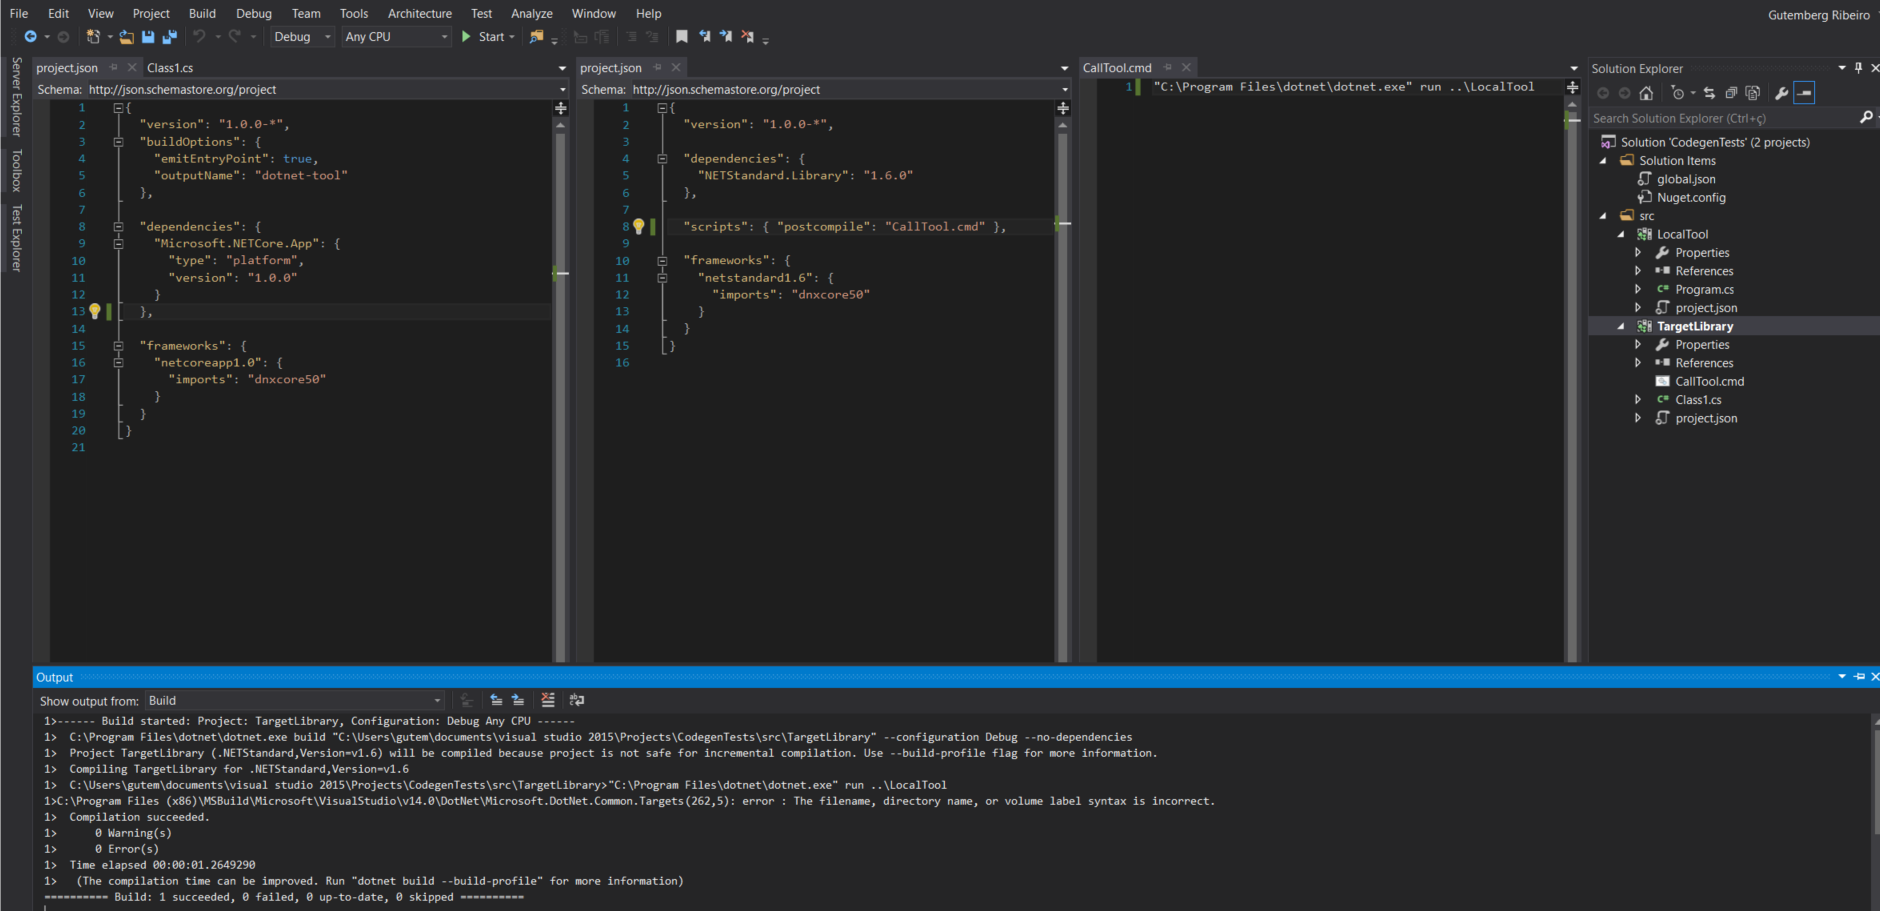Viewport: 1880px width, 911px height.
Task: Open the Server Explorer side tab
Action: 16,97
